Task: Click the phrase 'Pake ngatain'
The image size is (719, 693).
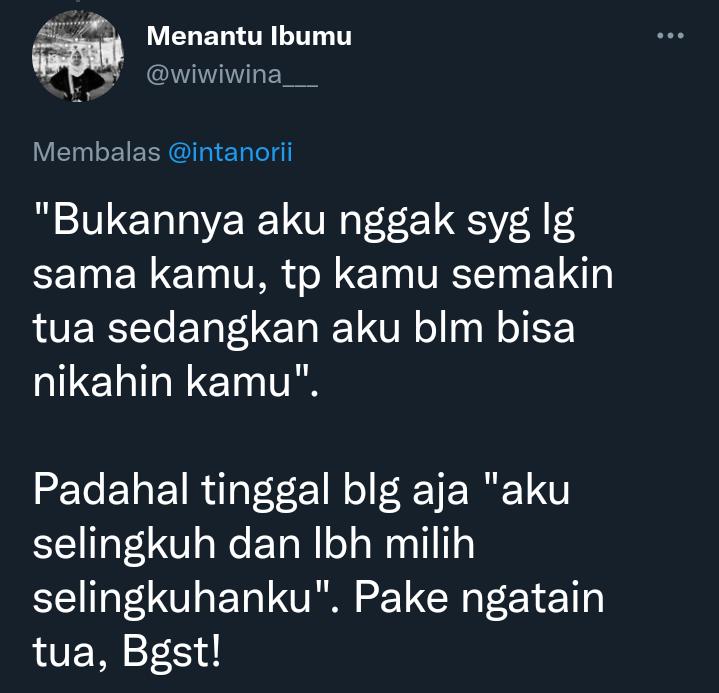Action: pos(479,600)
